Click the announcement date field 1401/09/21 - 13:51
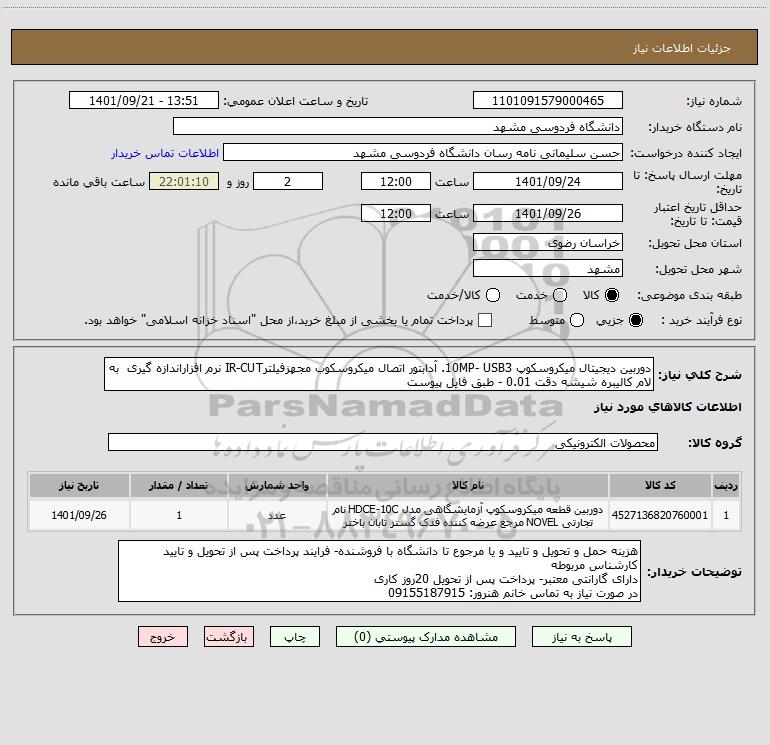 [143, 101]
